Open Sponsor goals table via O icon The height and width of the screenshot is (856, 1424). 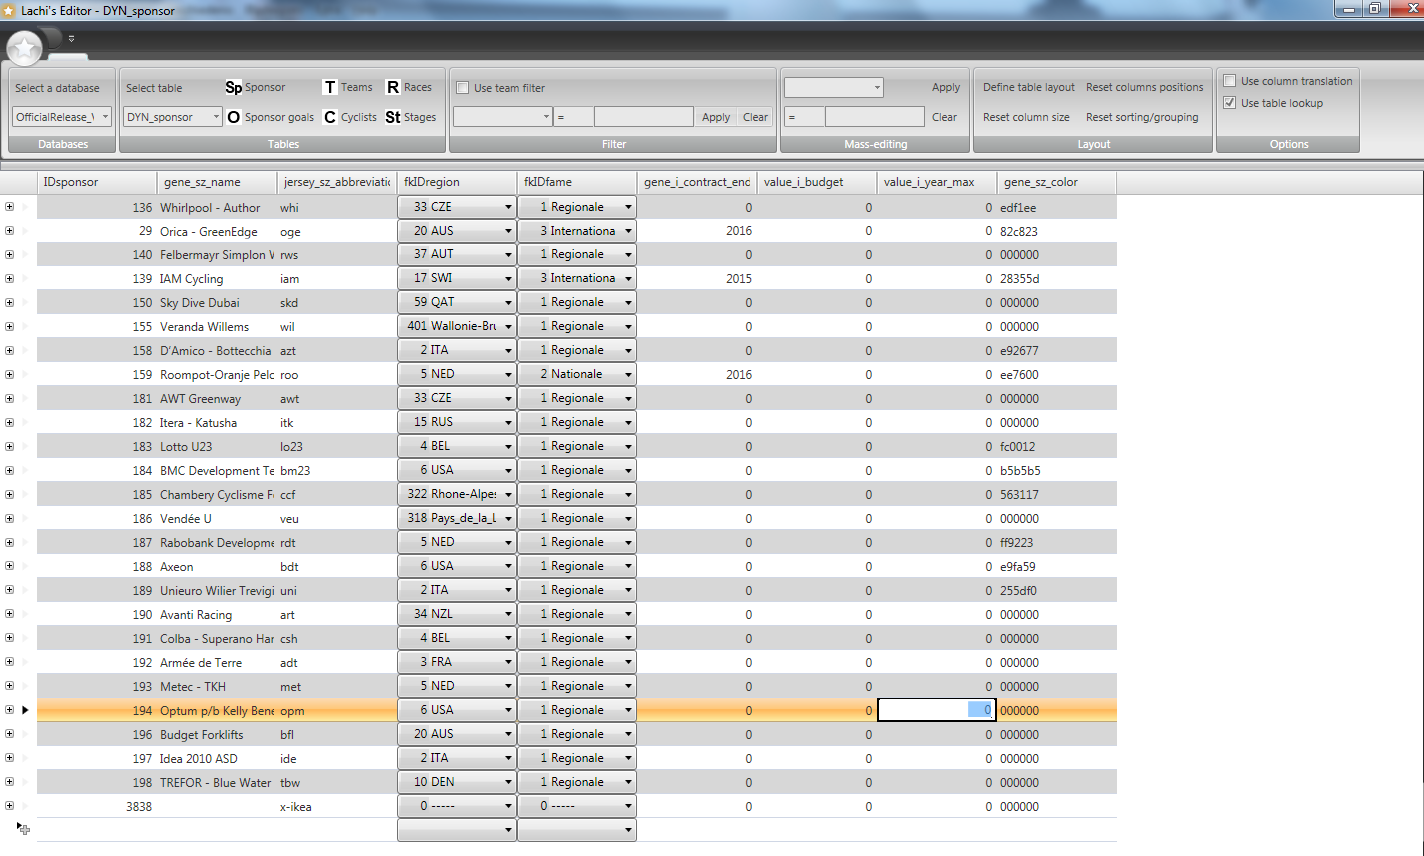point(233,117)
